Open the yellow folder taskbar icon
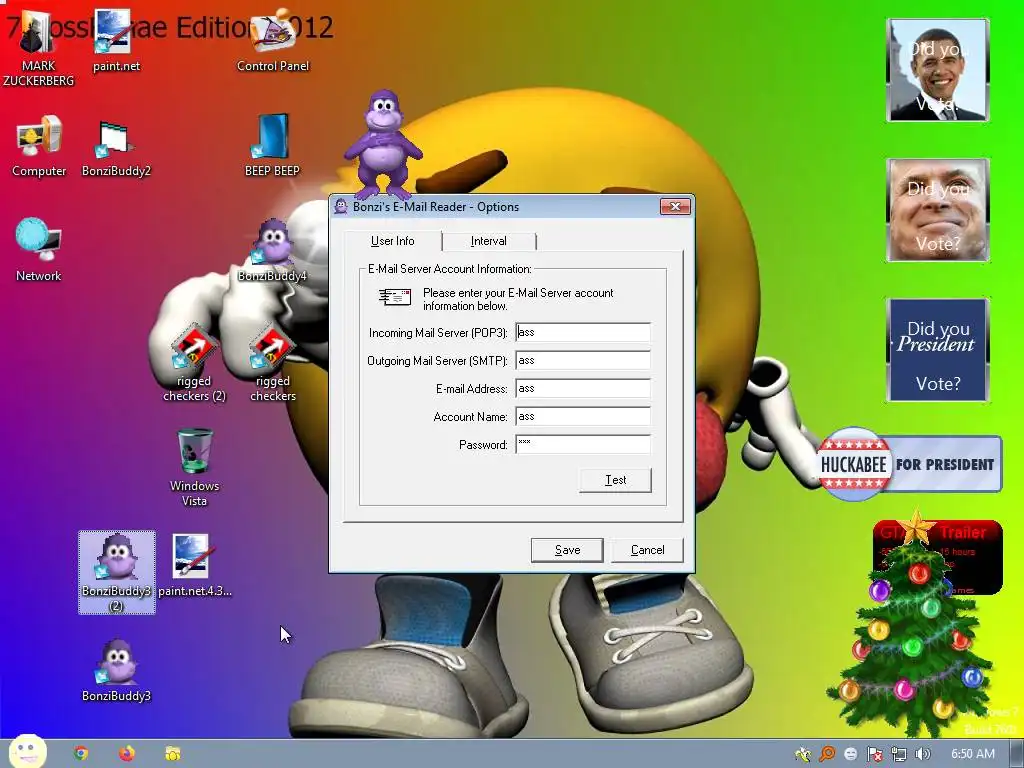This screenshot has height=768, width=1024. [x=172, y=754]
